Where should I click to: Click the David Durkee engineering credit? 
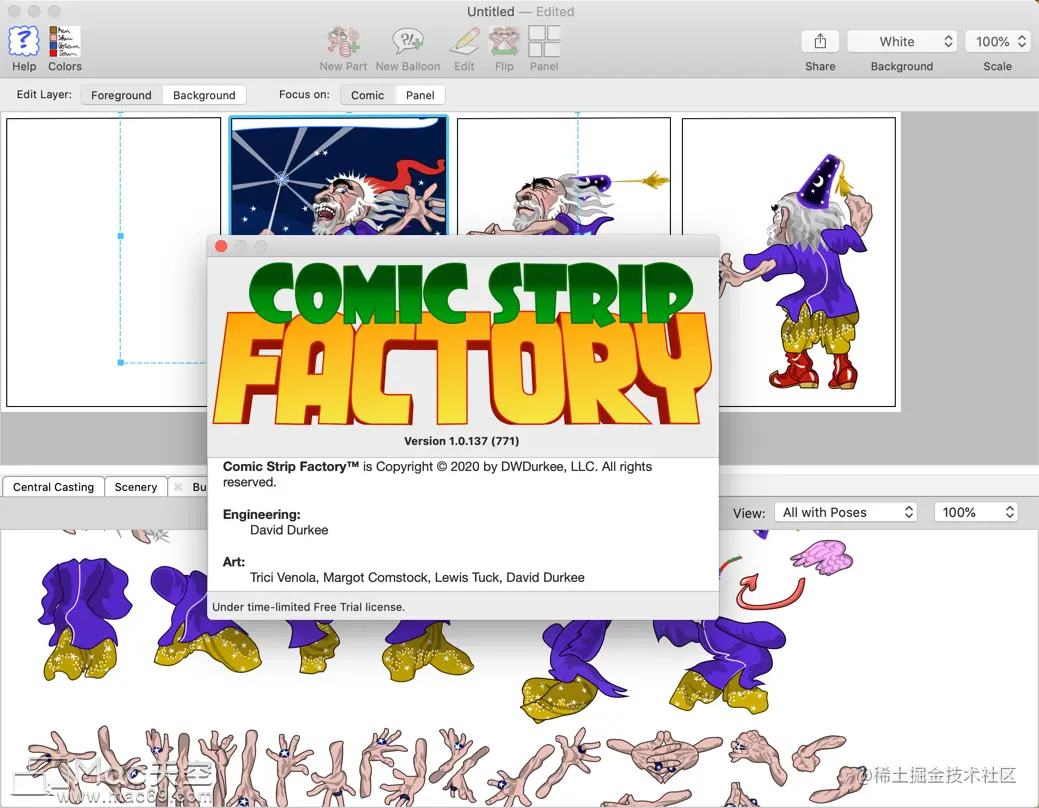click(289, 530)
